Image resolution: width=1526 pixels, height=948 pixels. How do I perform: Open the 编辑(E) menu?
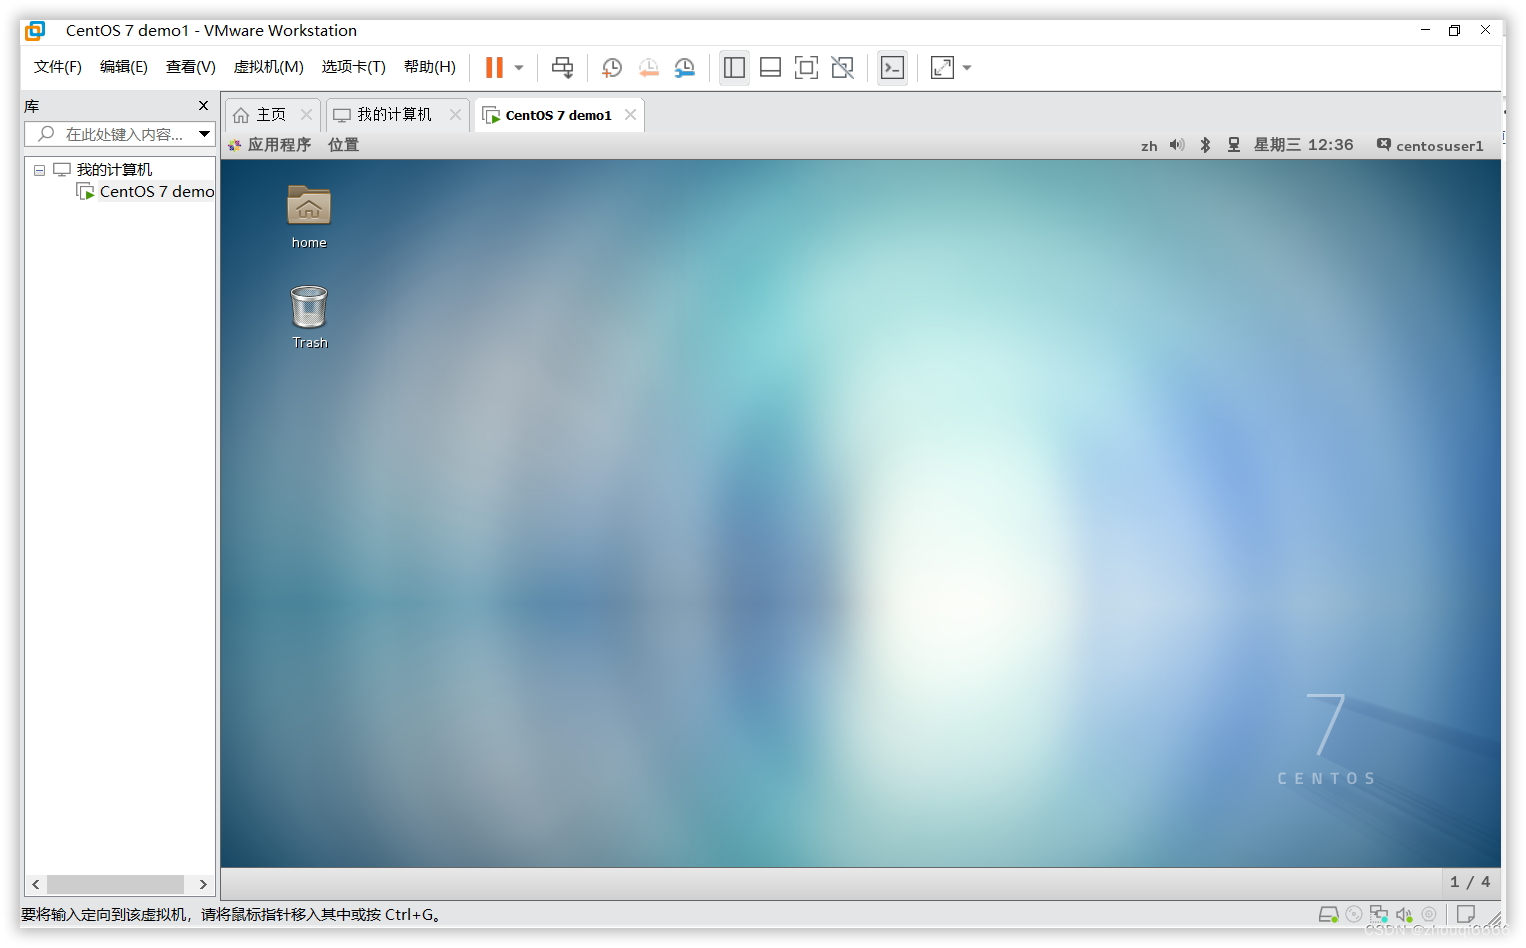tap(124, 67)
